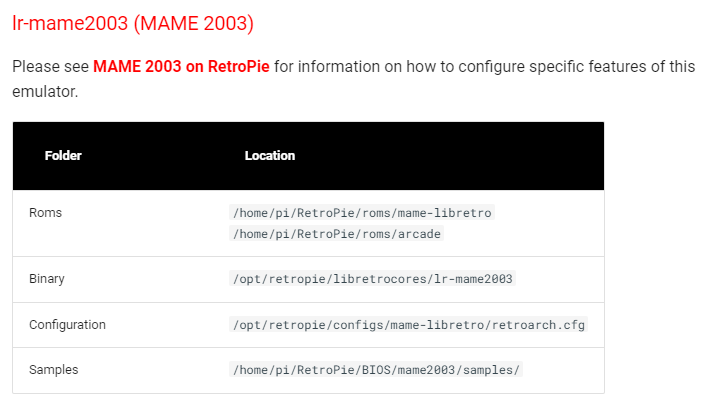This screenshot has width=712, height=410.
Task: Click the 'Please see' intro text
Action: coord(50,67)
